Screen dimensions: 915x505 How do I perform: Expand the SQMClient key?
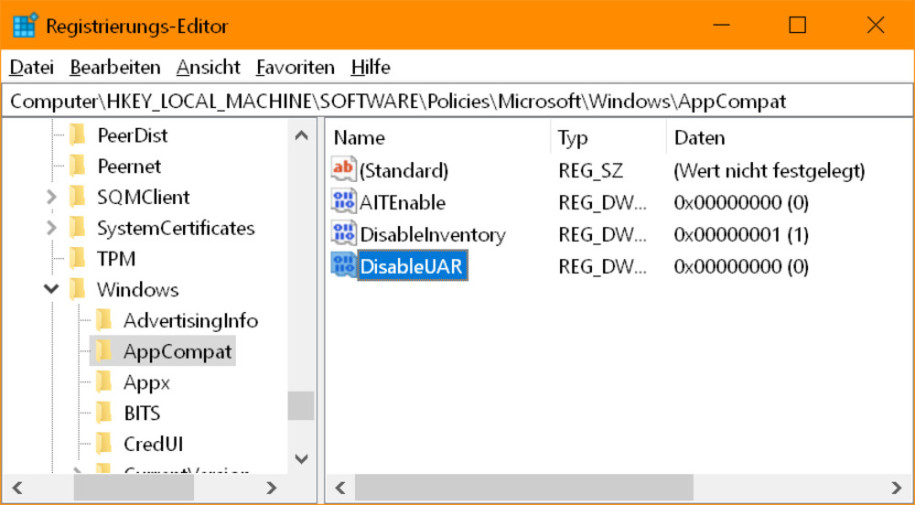tap(51, 197)
